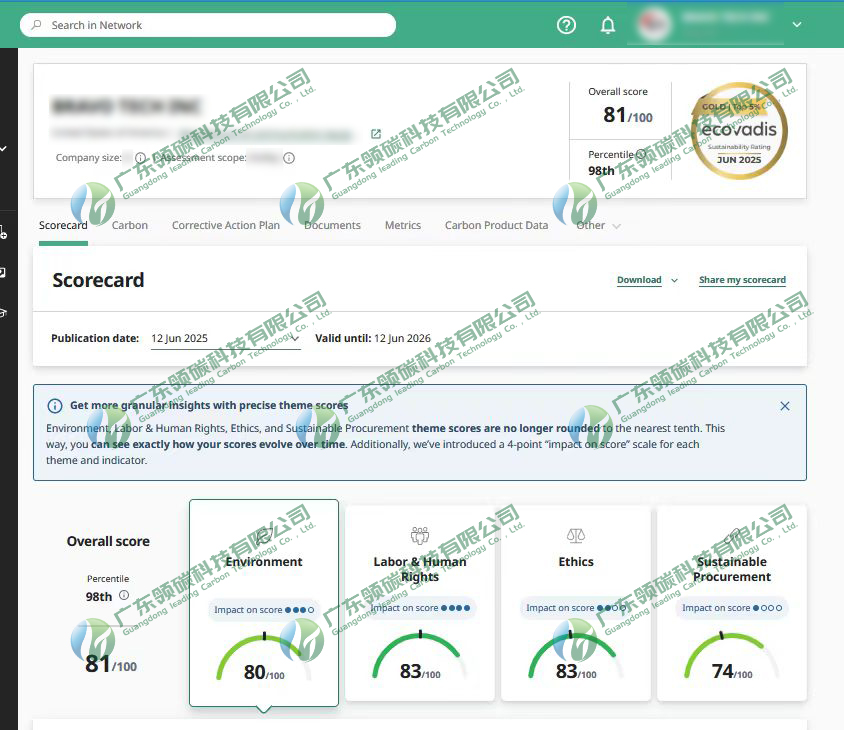Select the Labor & Human Rights card
844x730 pixels.
click(x=420, y=602)
